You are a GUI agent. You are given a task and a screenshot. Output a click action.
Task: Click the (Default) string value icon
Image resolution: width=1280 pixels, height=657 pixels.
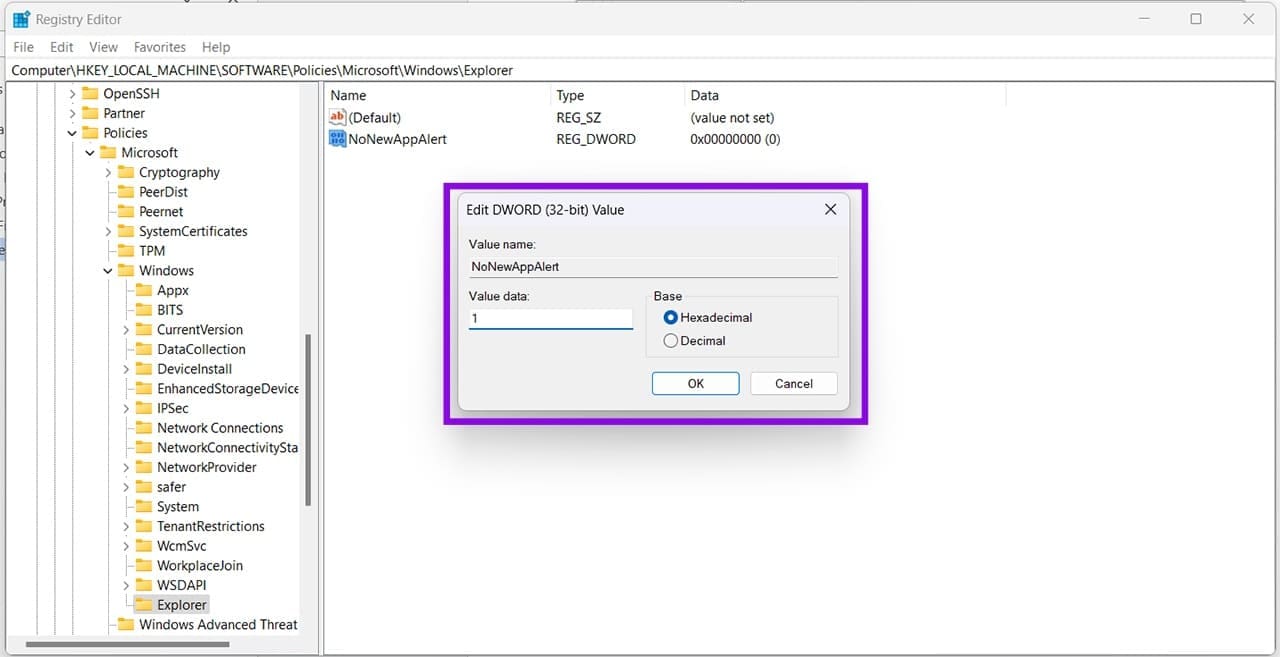337,117
